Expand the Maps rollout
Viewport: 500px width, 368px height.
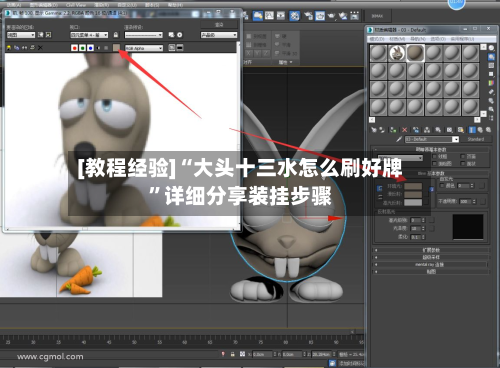[x=431, y=272]
